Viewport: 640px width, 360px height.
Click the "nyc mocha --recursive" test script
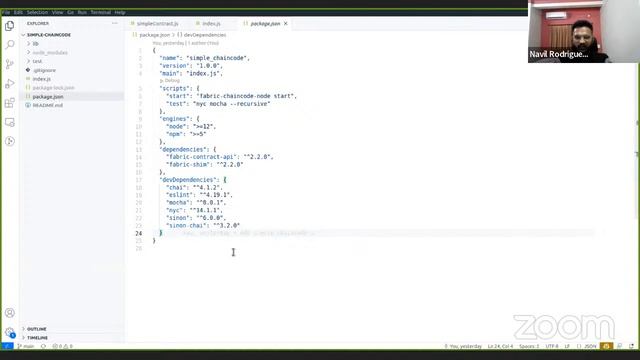click(231, 104)
